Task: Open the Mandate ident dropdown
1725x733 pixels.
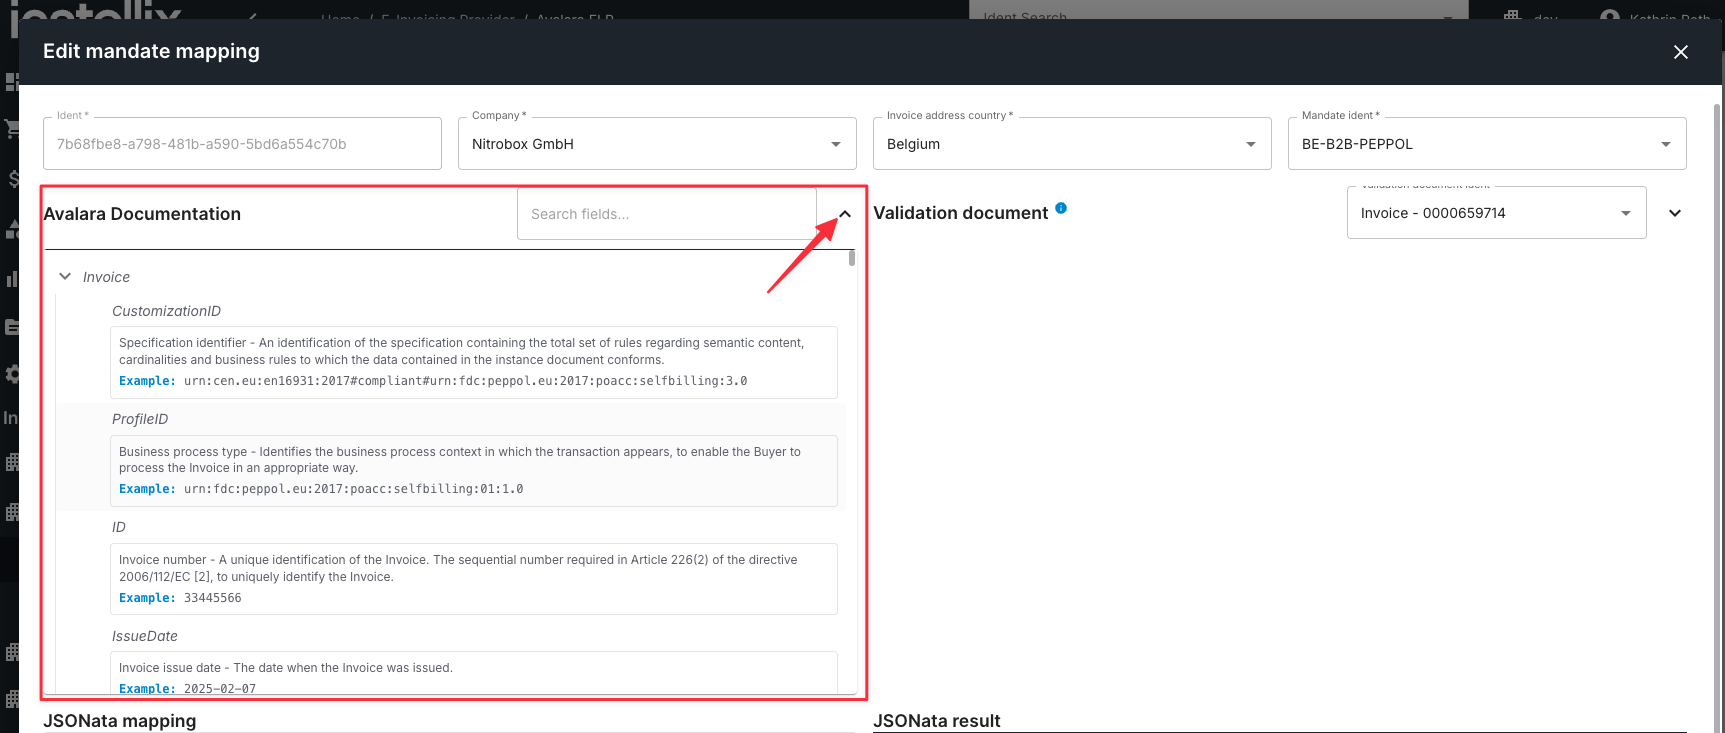Action: (1487, 144)
